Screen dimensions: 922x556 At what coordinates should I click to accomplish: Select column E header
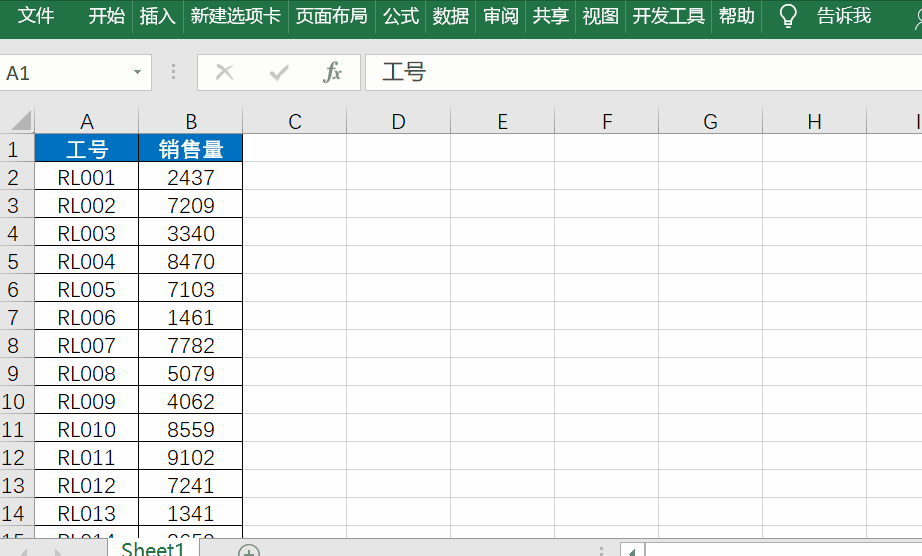coord(503,122)
